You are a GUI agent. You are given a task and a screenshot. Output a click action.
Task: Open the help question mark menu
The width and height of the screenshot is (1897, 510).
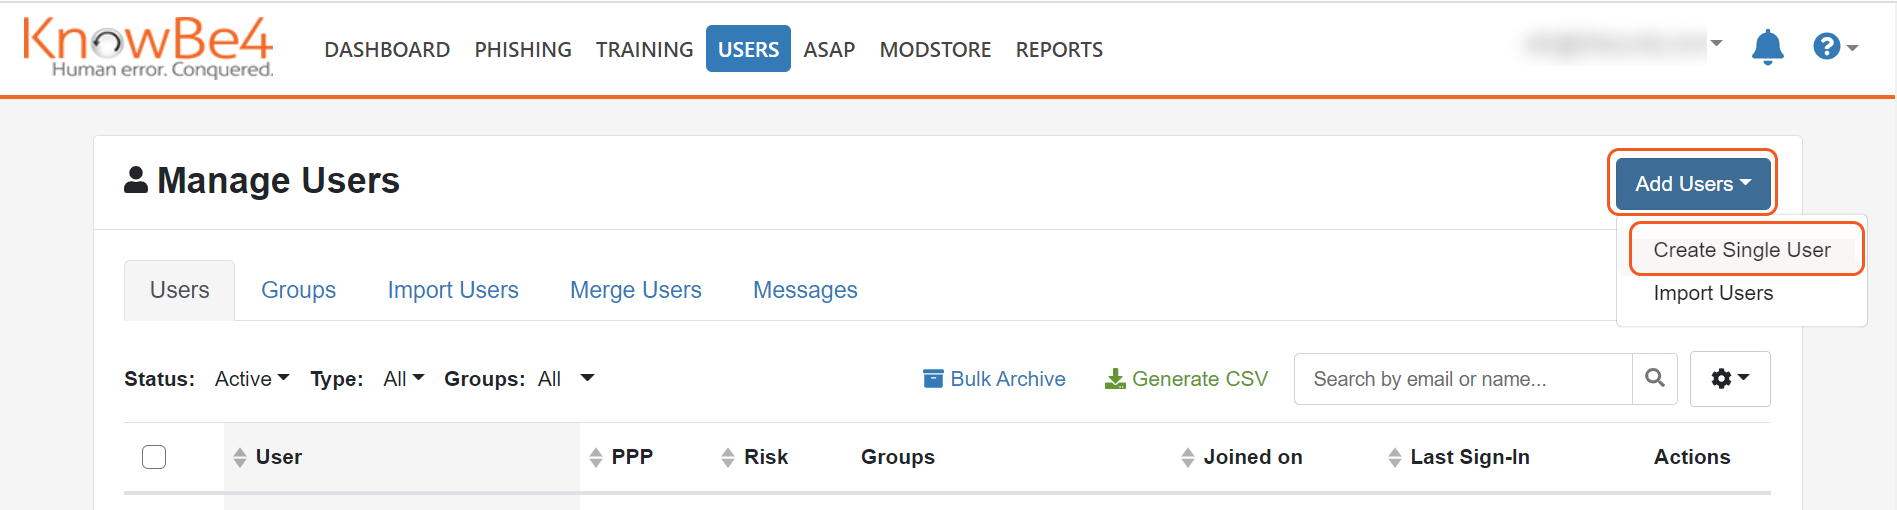[x=1834, y=47]
